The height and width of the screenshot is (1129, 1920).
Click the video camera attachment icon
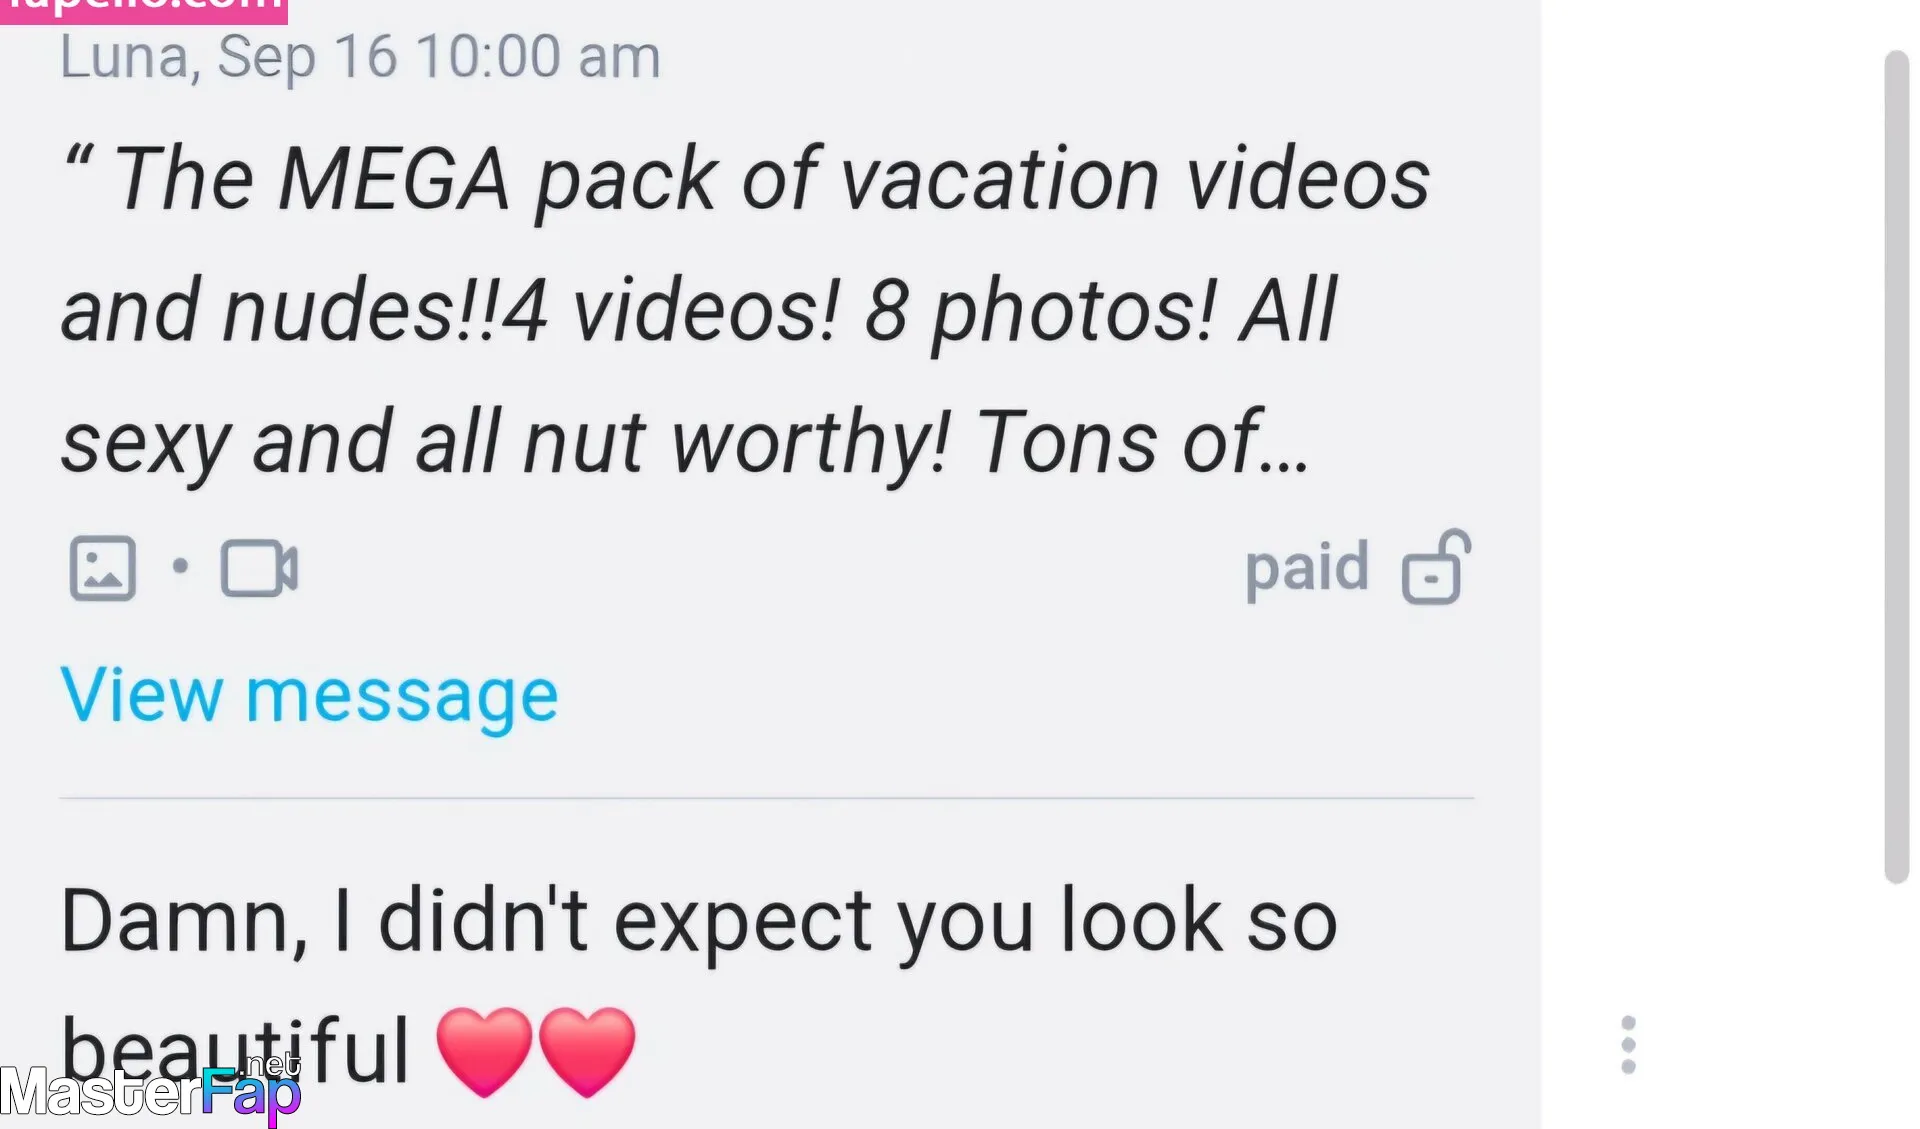point(259,568)
